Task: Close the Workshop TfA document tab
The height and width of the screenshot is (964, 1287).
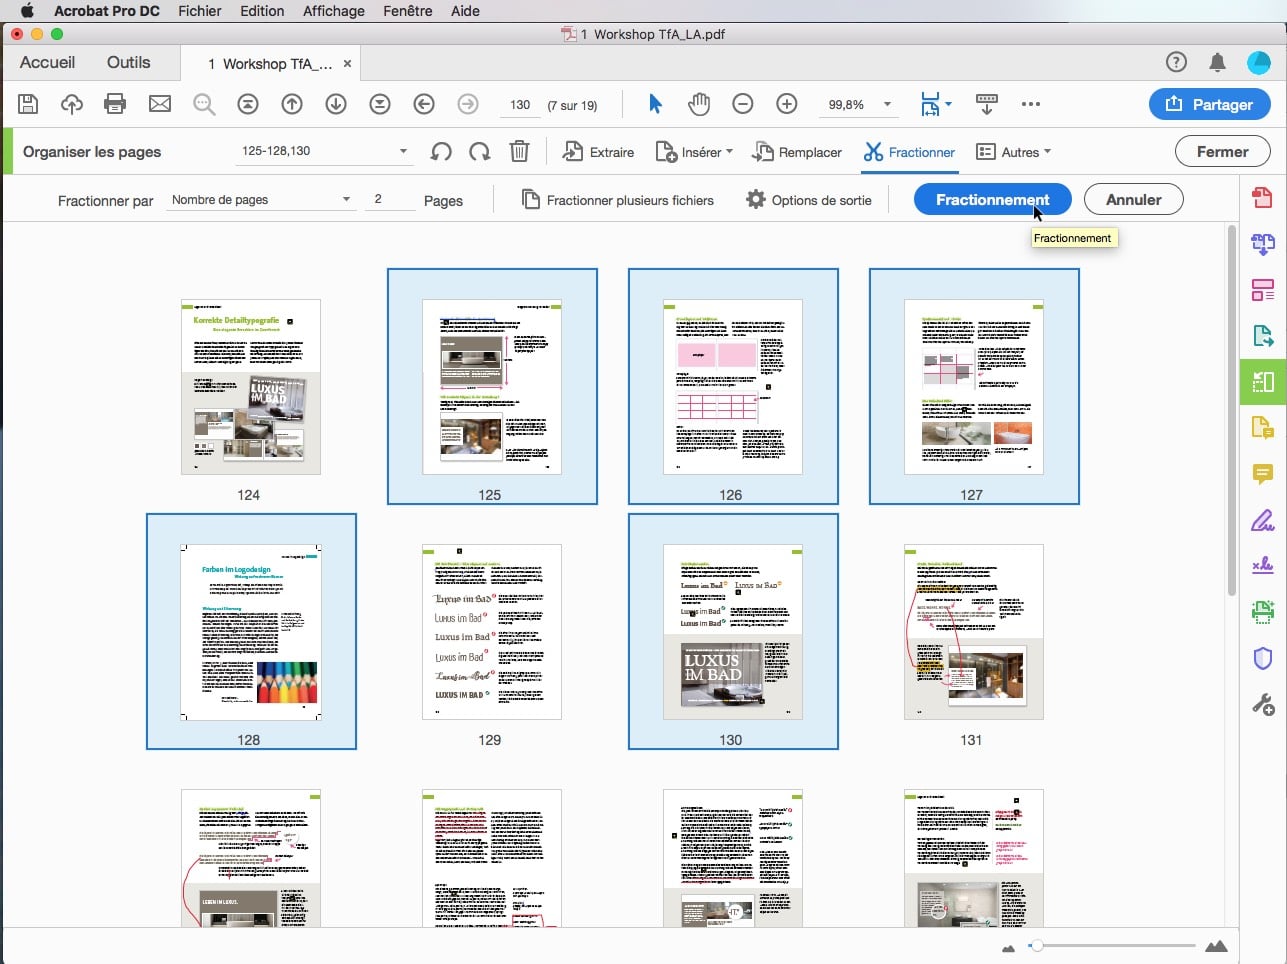Action: (347, 63)
